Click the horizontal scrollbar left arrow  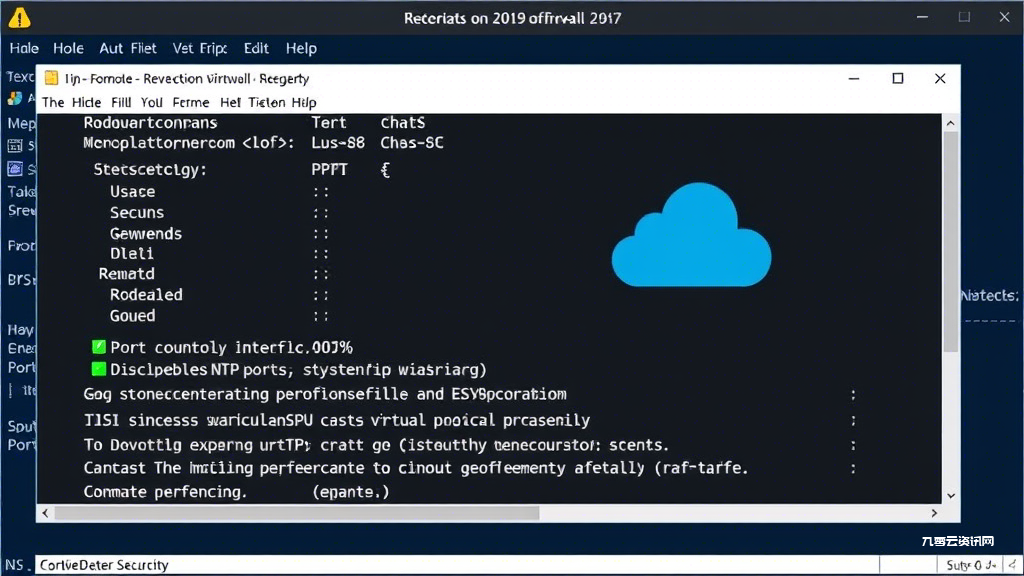click(x=45, y=513)
